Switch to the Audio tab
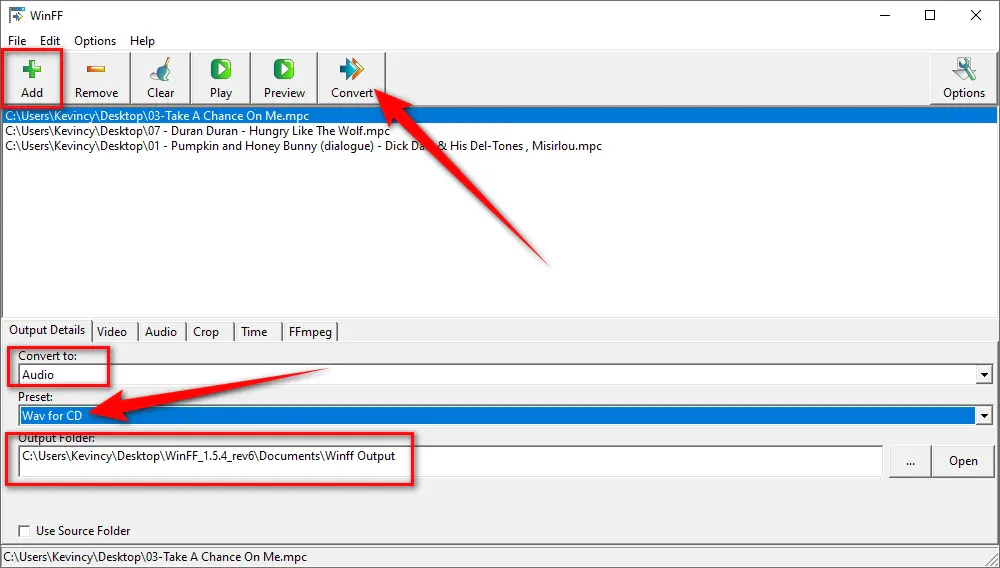 161,331
